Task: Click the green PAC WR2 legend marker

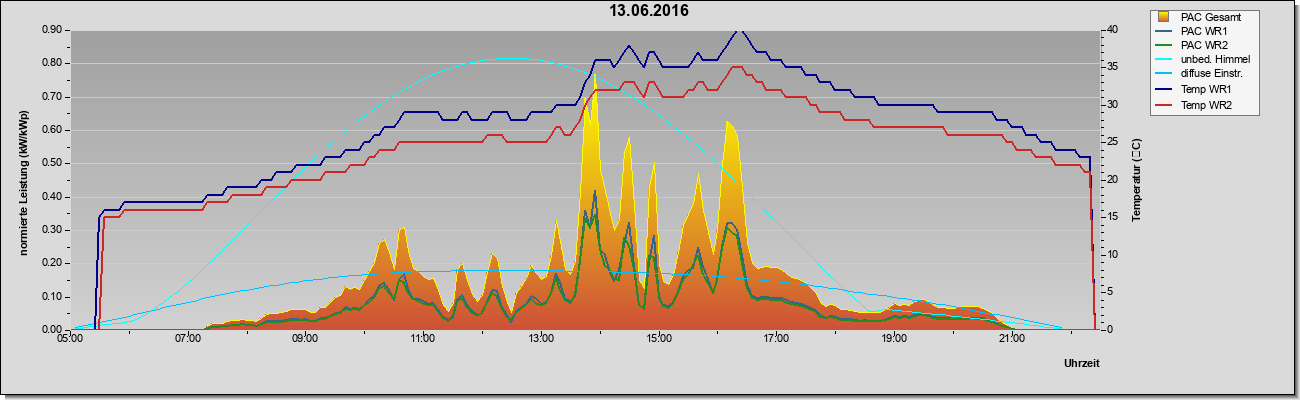Action: (x=1165, y=46)
